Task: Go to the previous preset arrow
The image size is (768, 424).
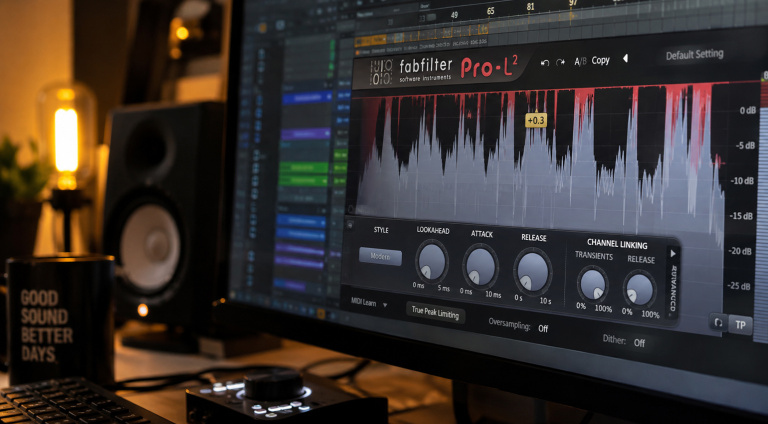Action: (x=625, y=58)
